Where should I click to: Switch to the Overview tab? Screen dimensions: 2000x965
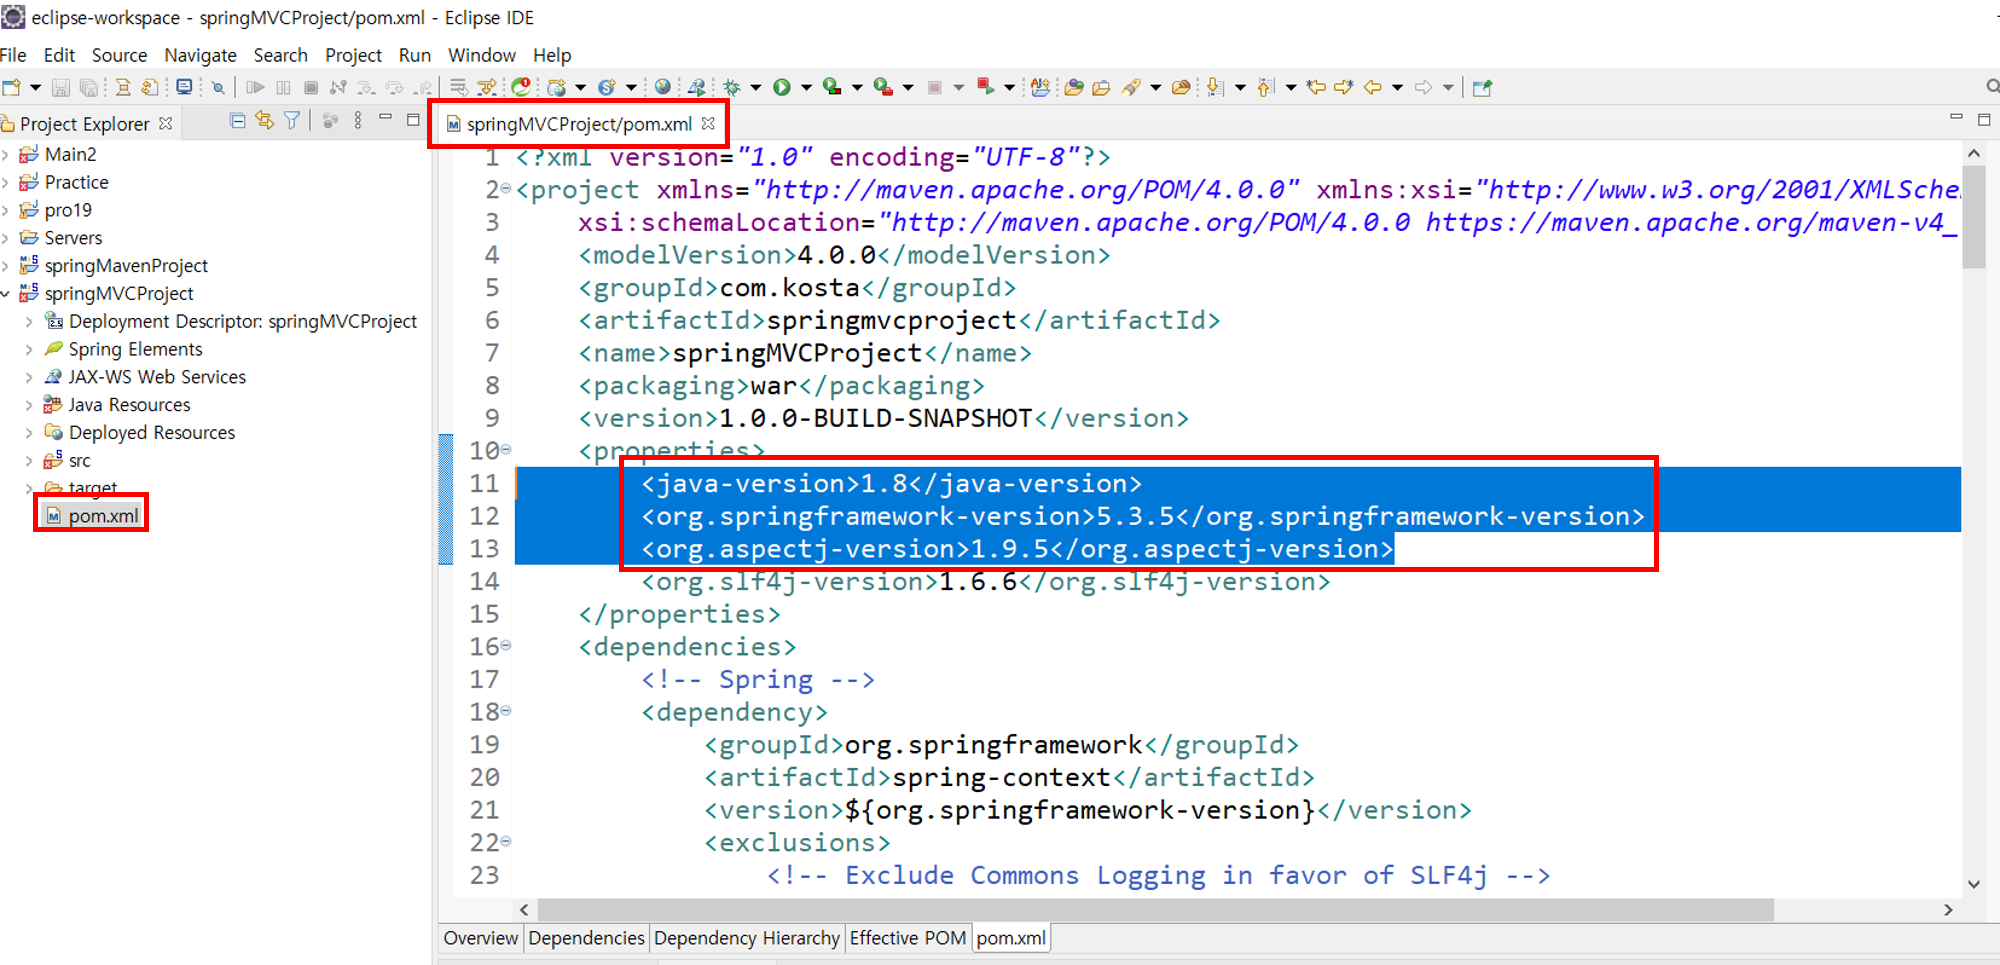click(481, 938)
